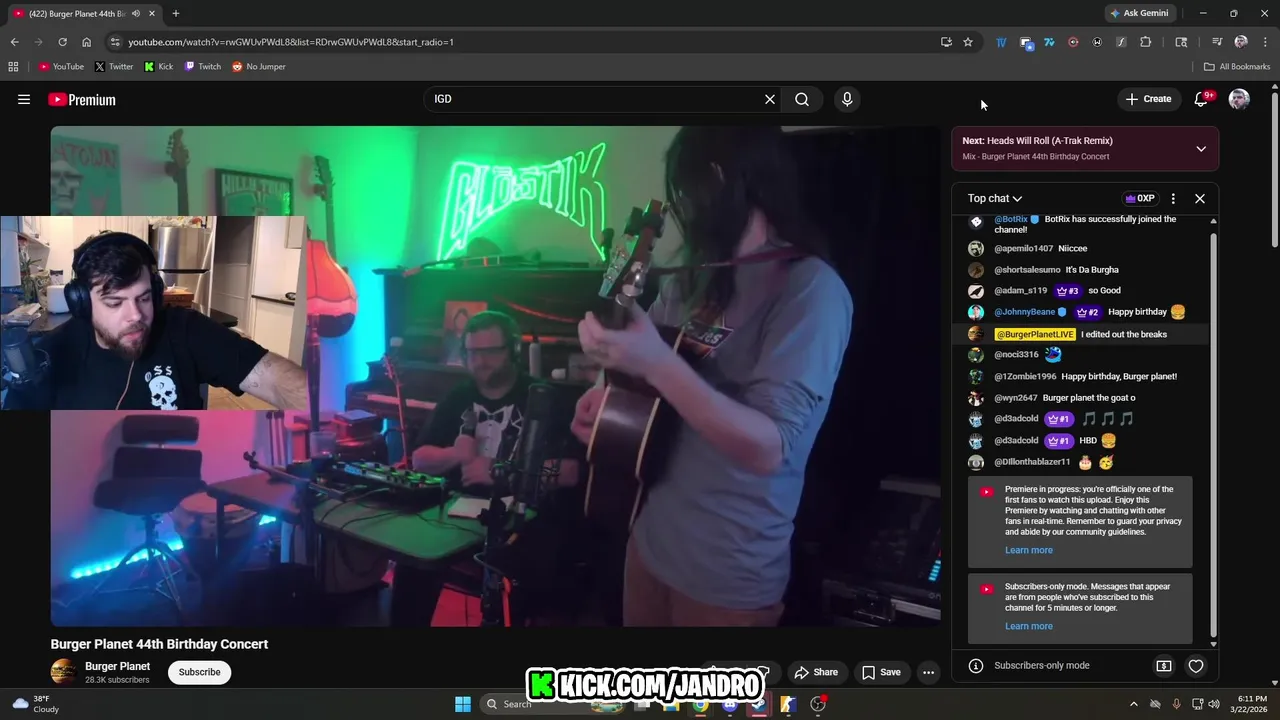Send a heart reaction in chat

(1196, 666)
